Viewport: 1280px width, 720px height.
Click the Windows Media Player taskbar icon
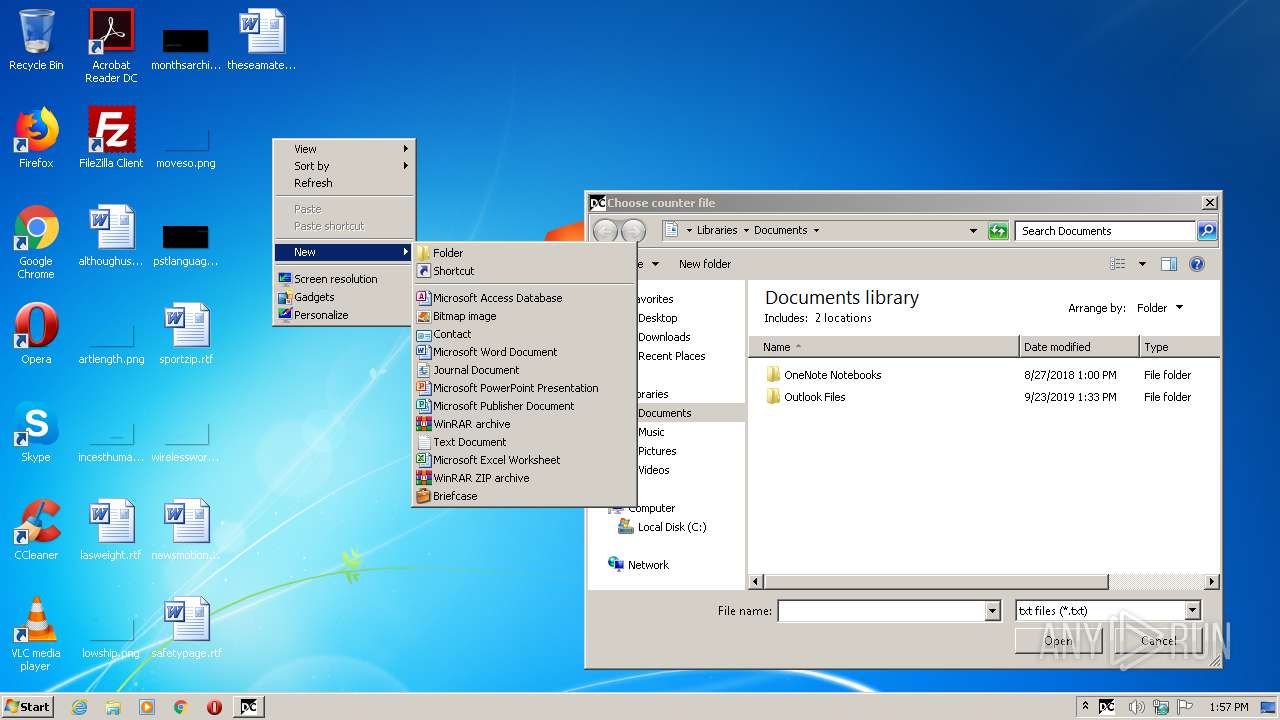(x=147, y=707)
